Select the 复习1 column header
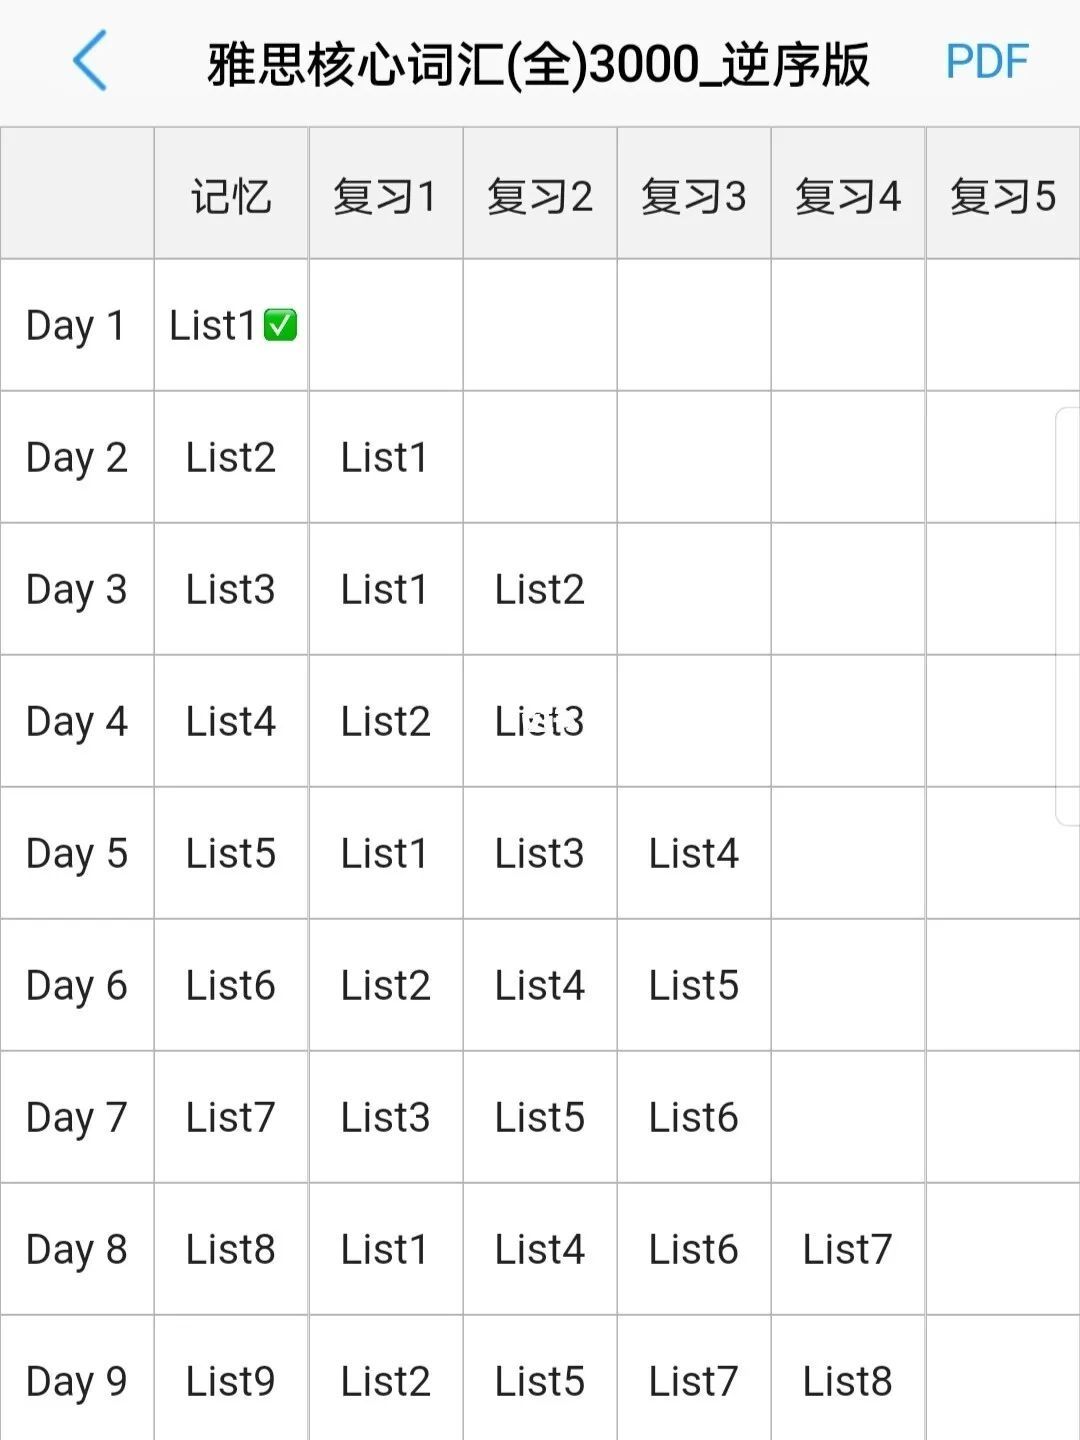The image size is (1080, 1440). [385, 196]
